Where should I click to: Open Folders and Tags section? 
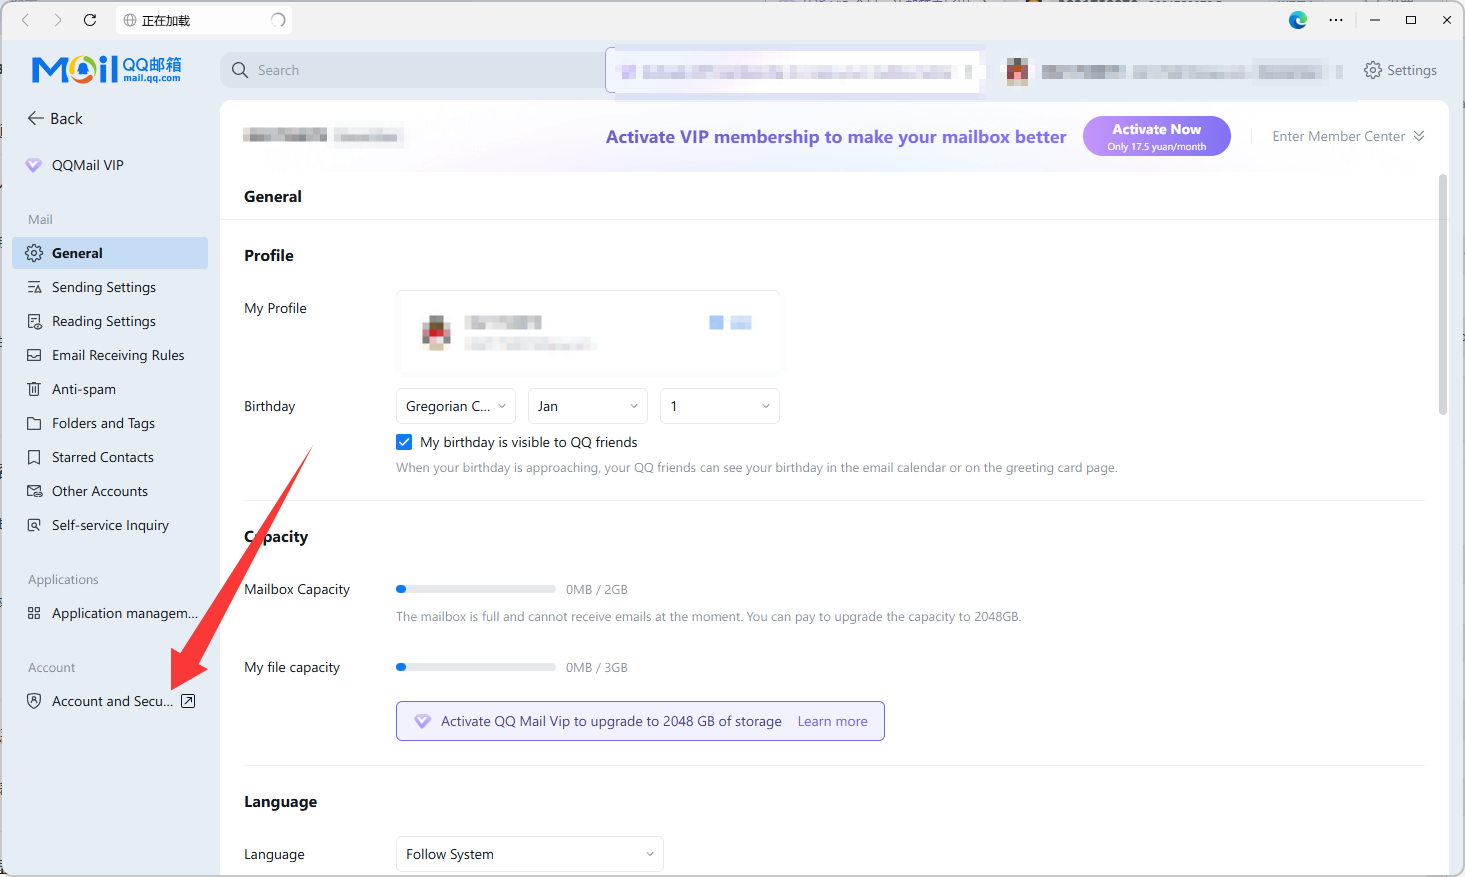pos(110,423)
